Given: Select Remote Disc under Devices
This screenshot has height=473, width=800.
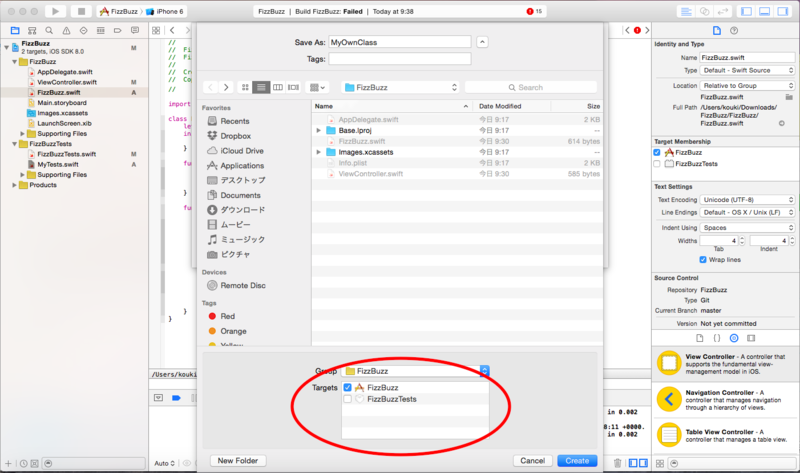Looking at the screenshot, I should pos(243,286).
